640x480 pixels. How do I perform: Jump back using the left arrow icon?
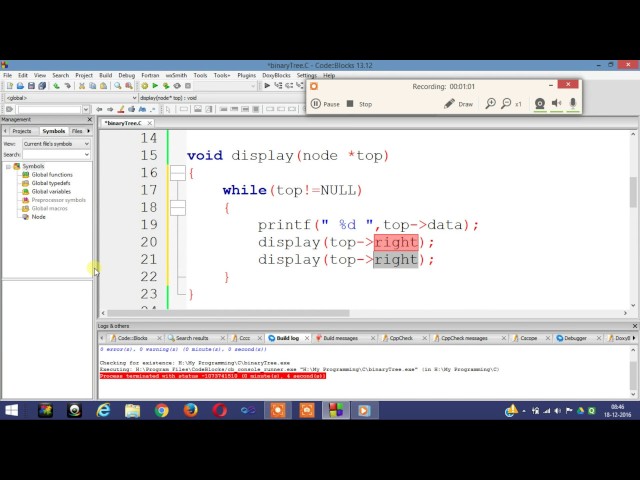[x=99, y=109]
